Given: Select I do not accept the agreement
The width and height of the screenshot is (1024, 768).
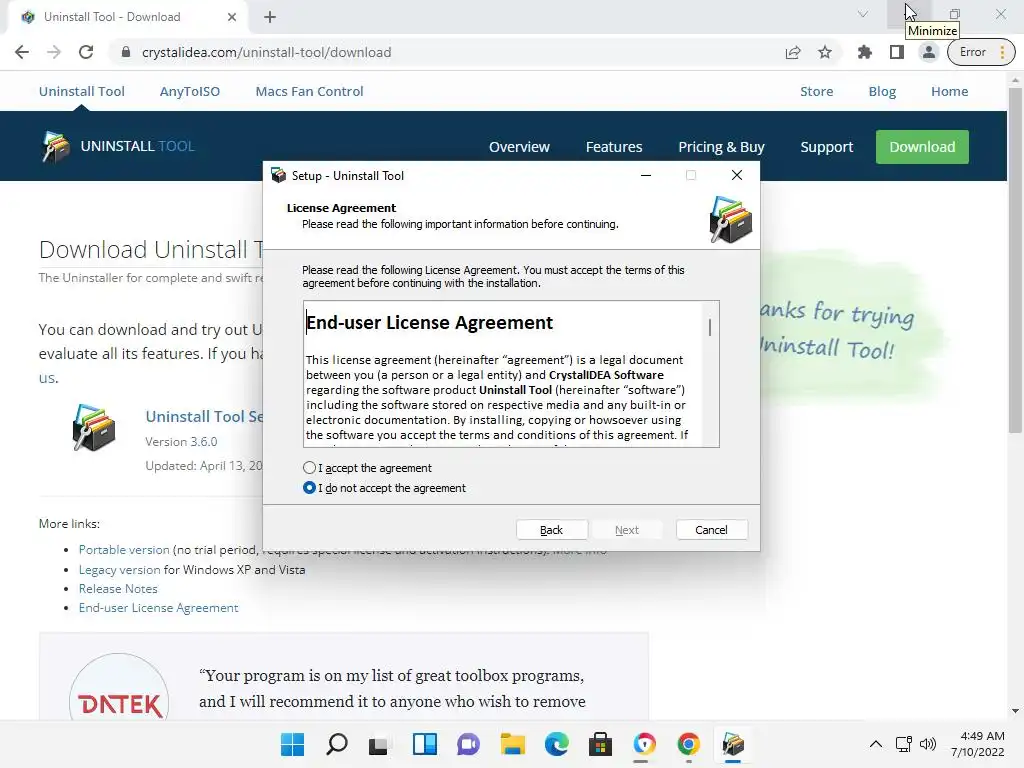Looking at the screenshot, I should pos(384,488).
